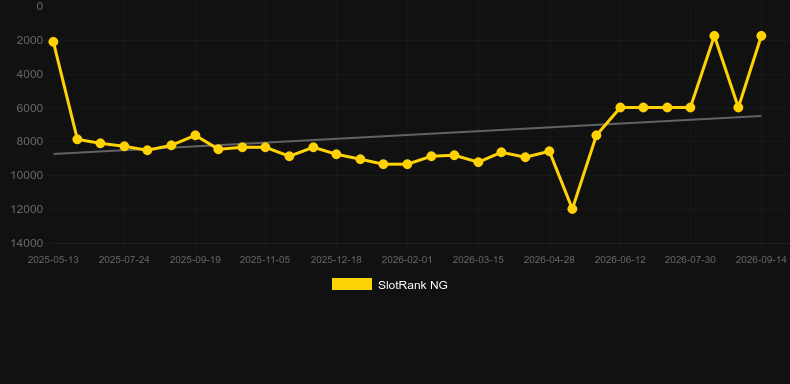Click the '2026-04-28' x-axis label
The width and height of the screenshot is (790, 384).
pos(549,260)
